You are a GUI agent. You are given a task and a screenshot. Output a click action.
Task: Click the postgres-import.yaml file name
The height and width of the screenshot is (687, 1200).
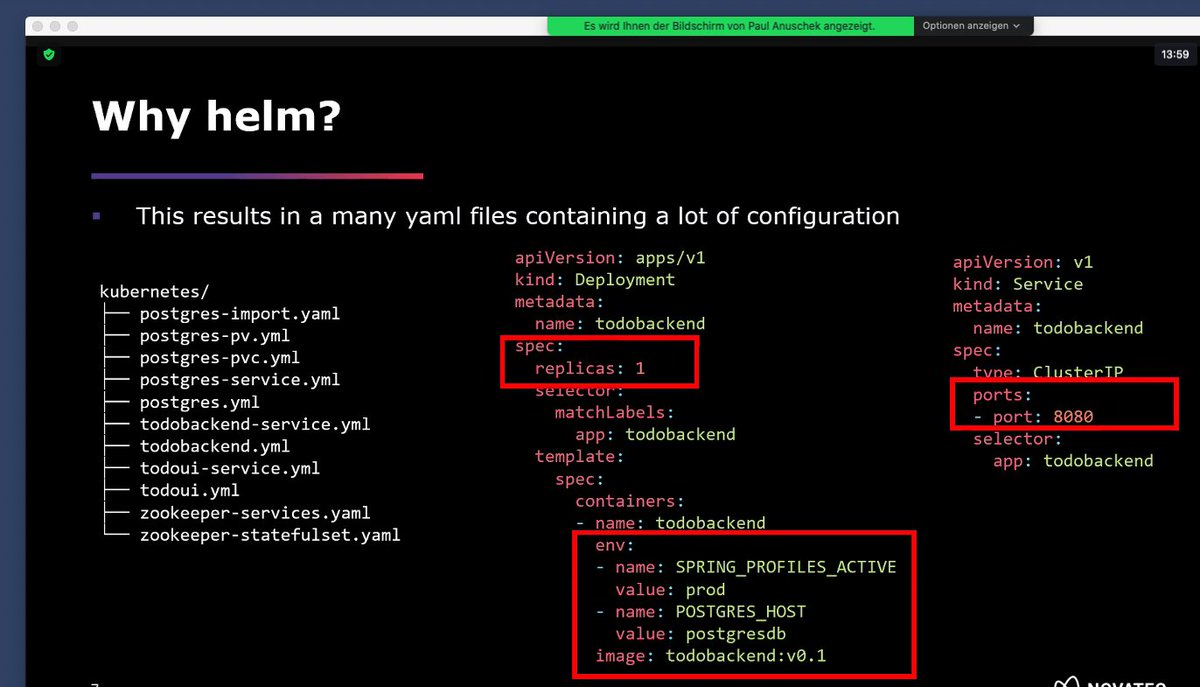(240, 313)
